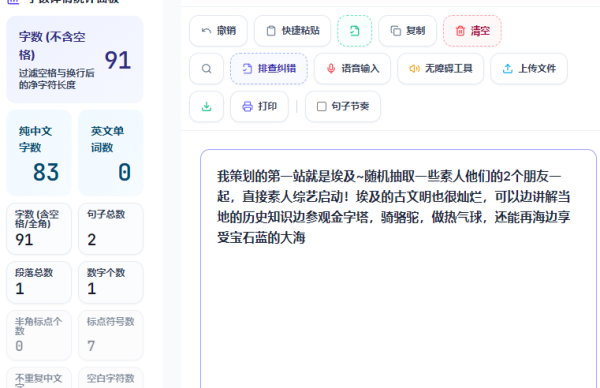Click the green download icon button

[207, 106]
